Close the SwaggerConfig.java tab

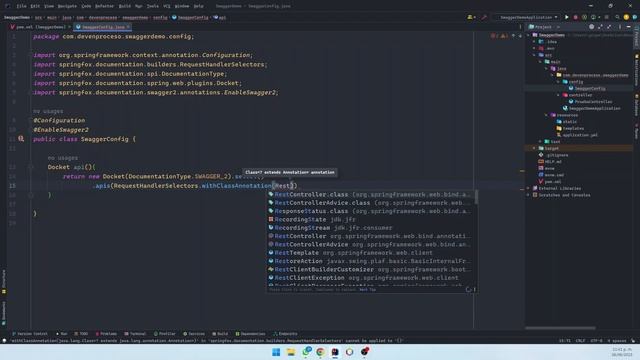[128, 27]
